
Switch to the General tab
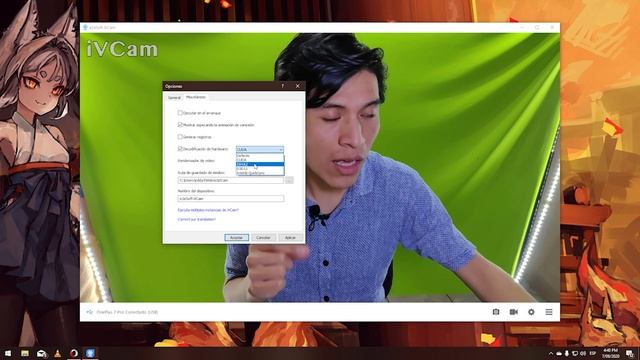tap(174, 98)
